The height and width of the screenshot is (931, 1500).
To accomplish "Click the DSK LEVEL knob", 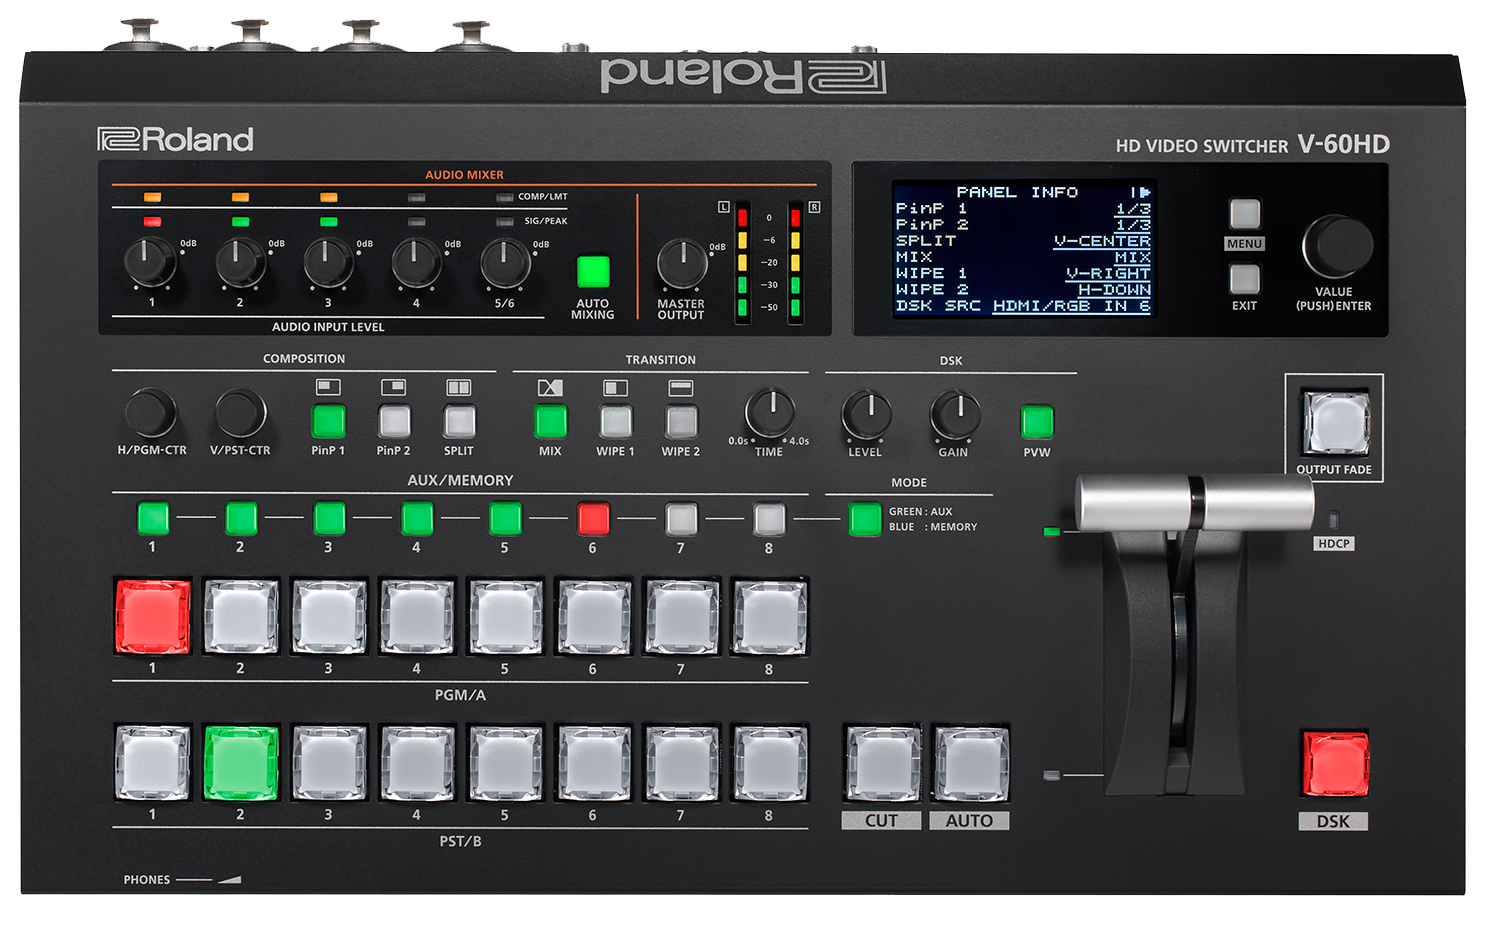I will click(x=866, y=415).
